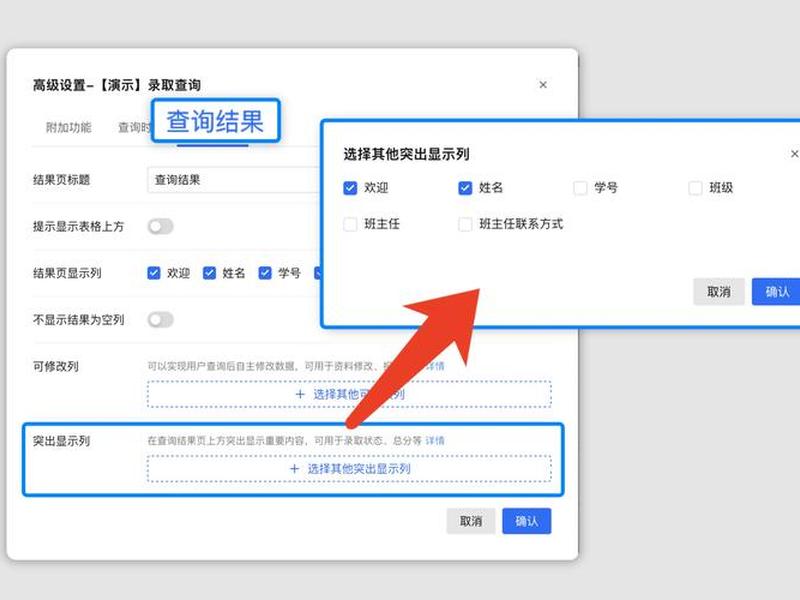Uncheck 欢迎 in 结果页显示列 row
Screen dimensions: 800x600
(x=154, y=273)
